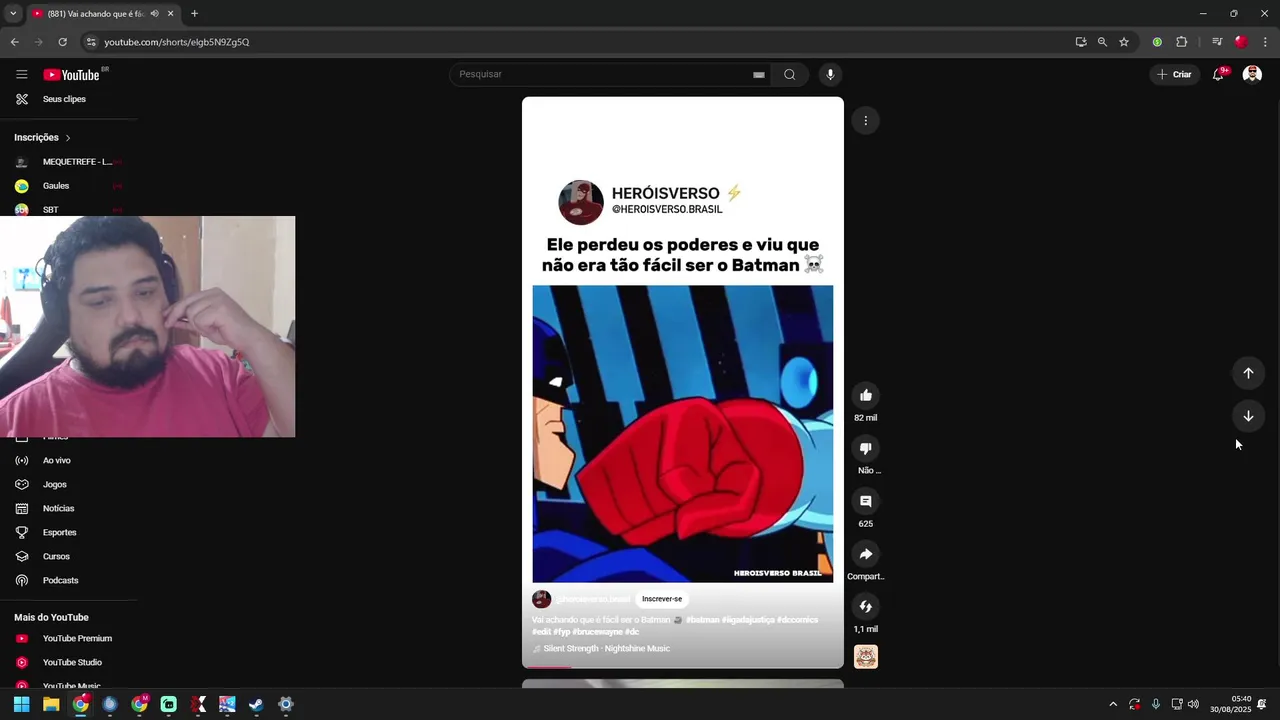Click the address bar URL
Image resolution: width=1280 pixels, height=720 pixels.
pyautogui.click(x=177, y=42)
